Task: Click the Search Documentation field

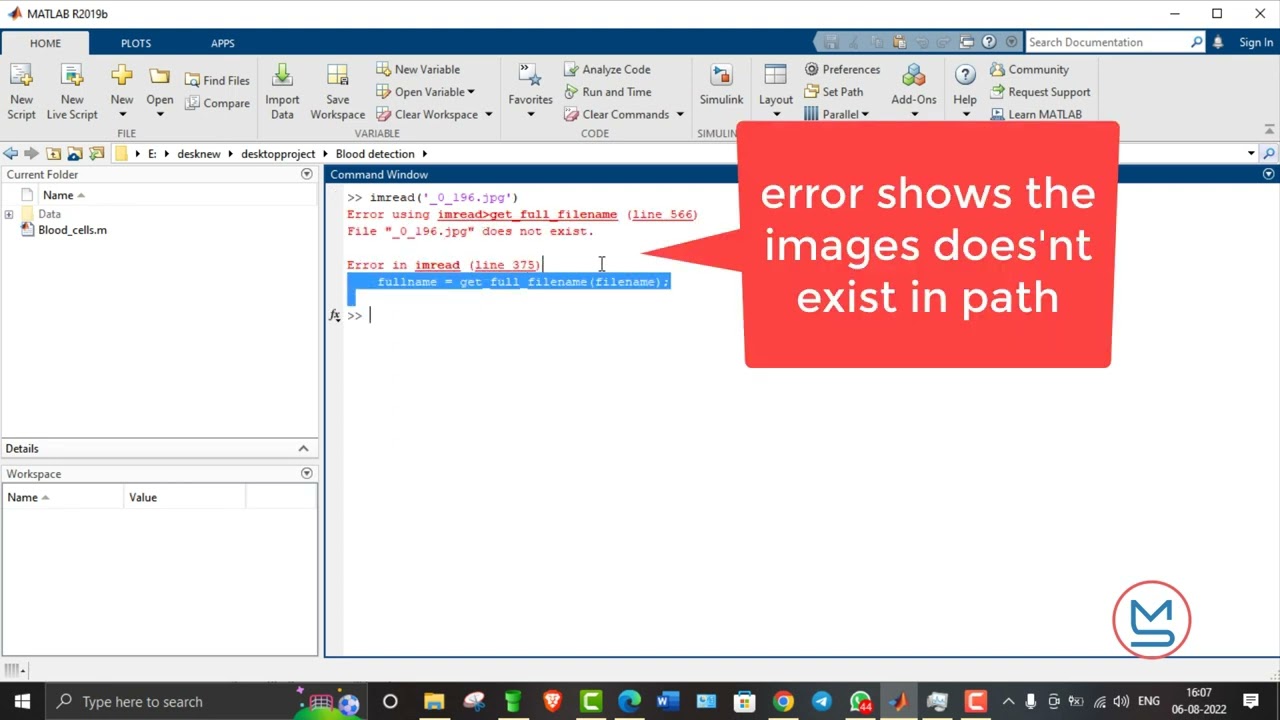Action: click(1108, 42)
